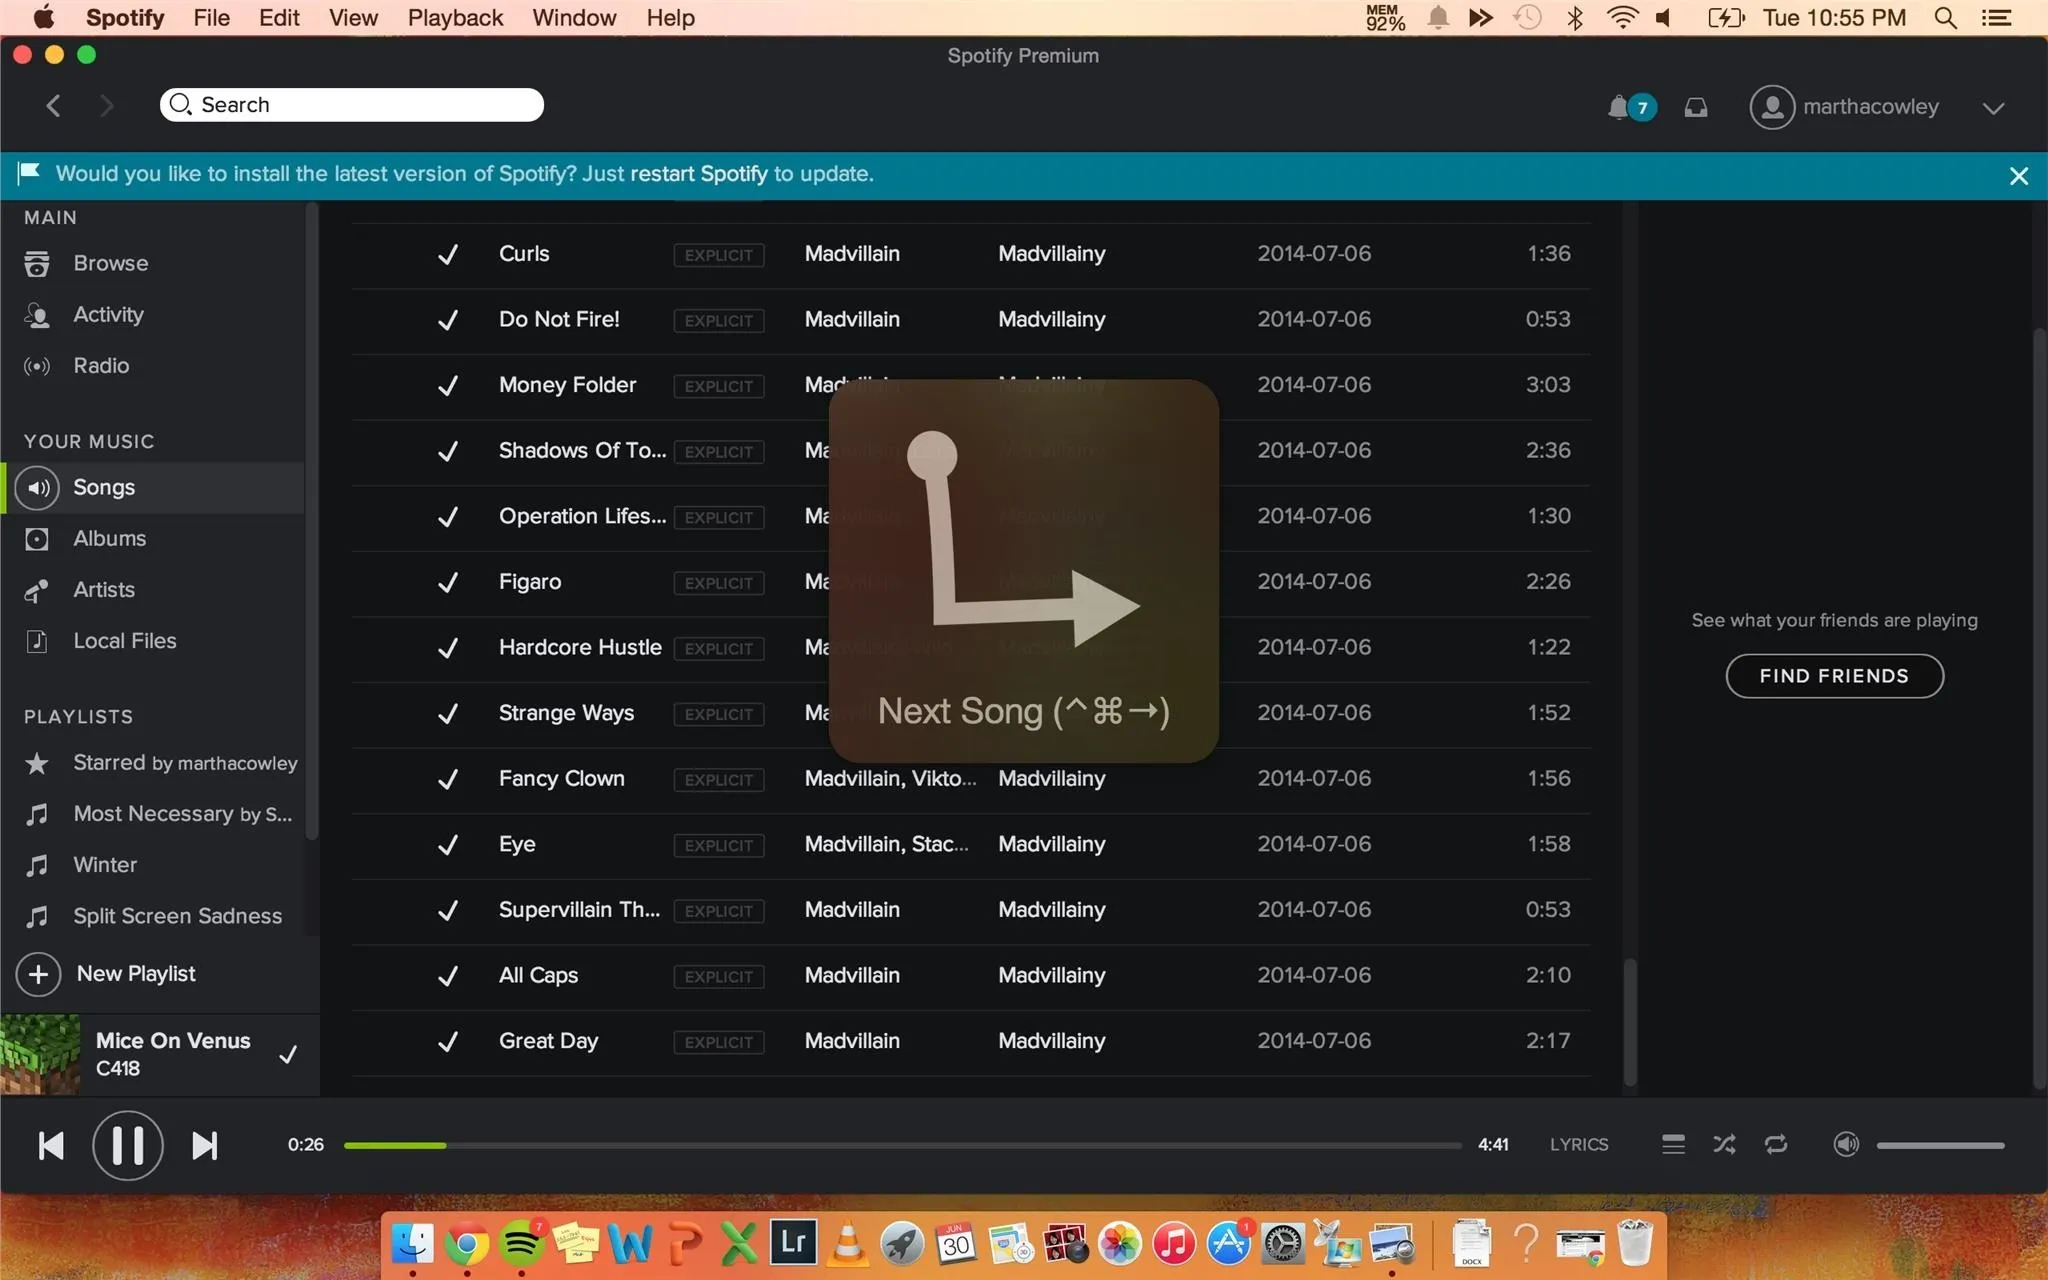The image size is (2048, 1280).
Task: Adjust the volume slider
Action: pyautogui.click(x=1940, y=1145)
